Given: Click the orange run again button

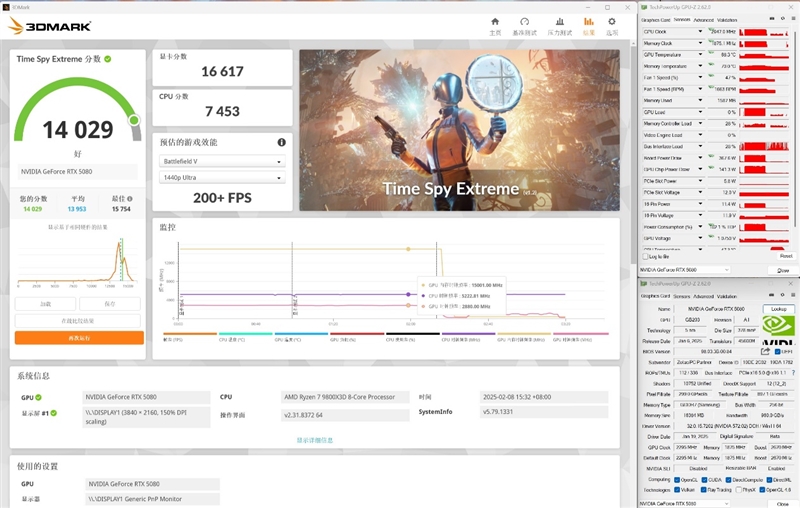Looking at the screenshot, I should (x=79, y=338).
